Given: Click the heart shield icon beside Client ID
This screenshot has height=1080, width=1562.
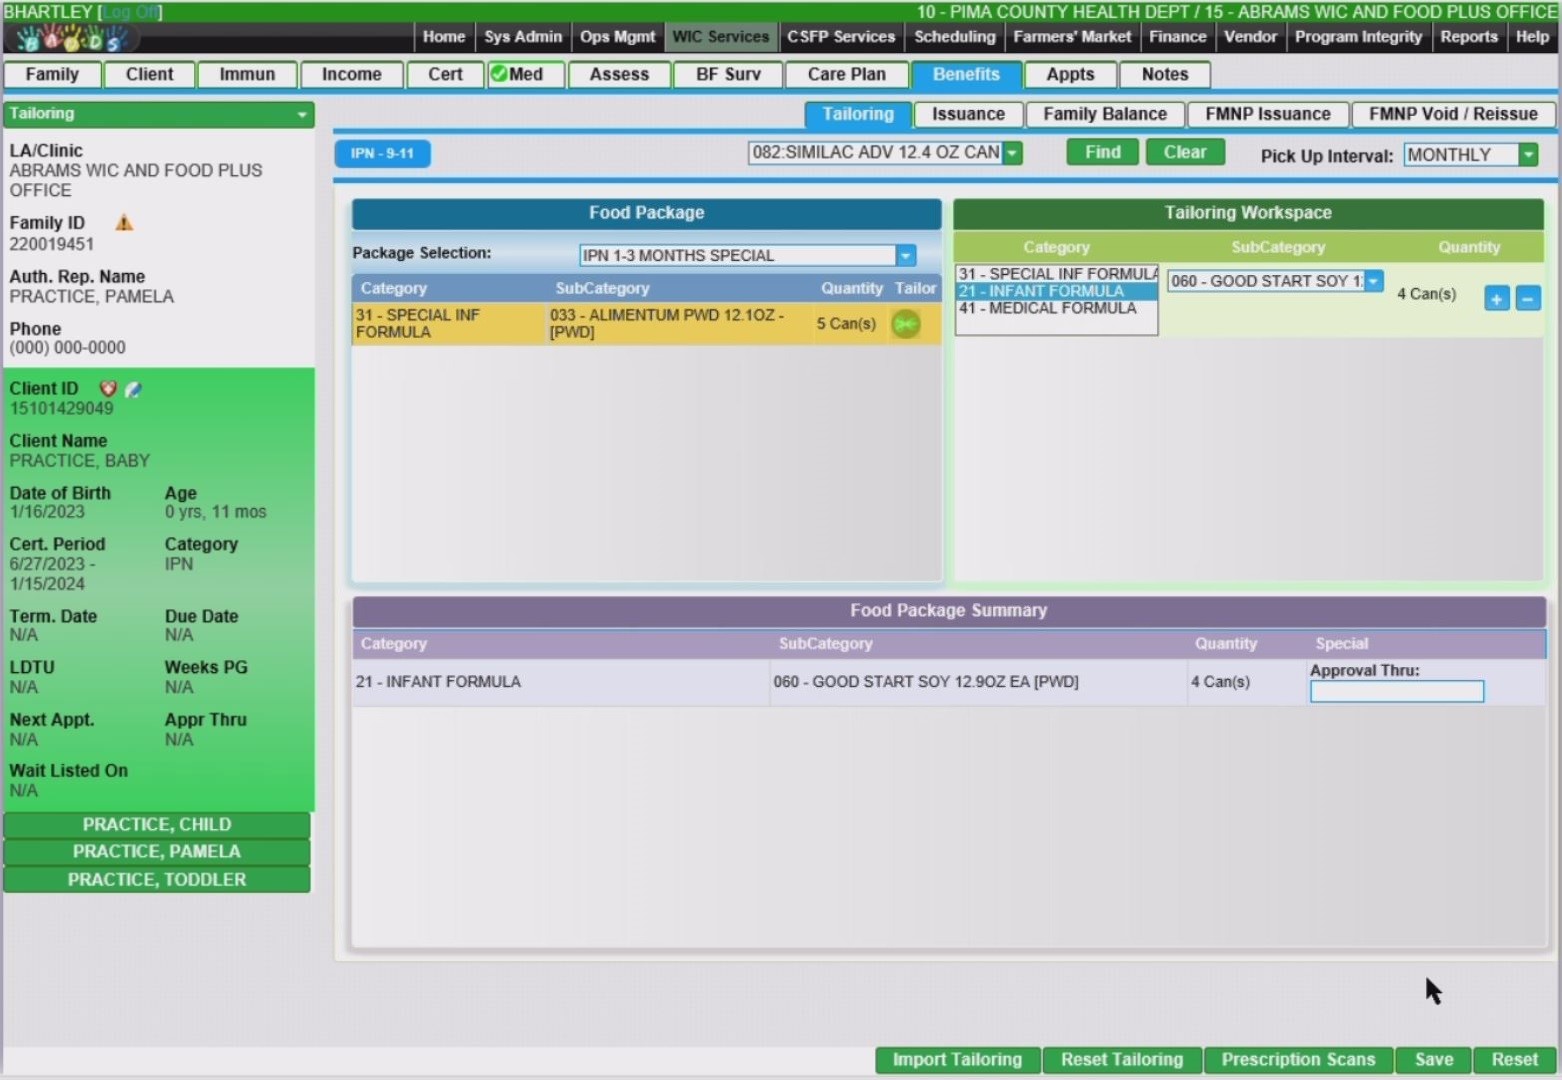Looking at the screenshot, I should point(108,389).
